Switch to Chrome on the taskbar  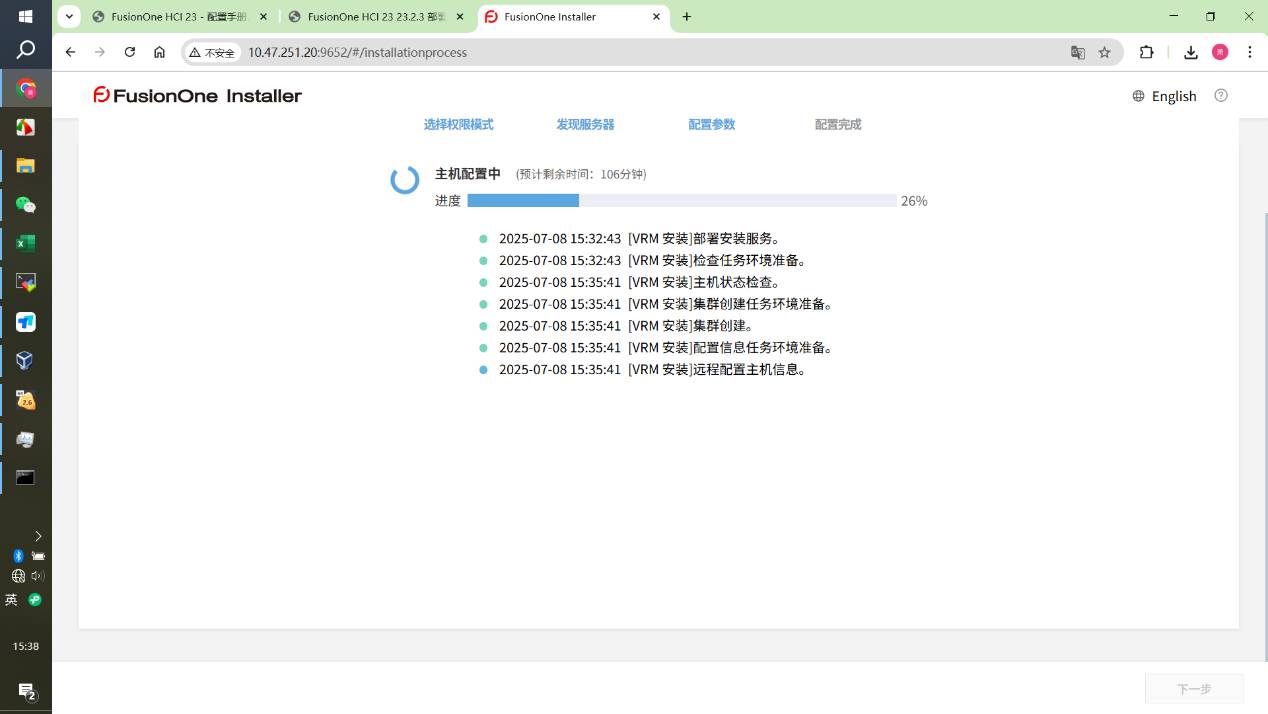26,89
